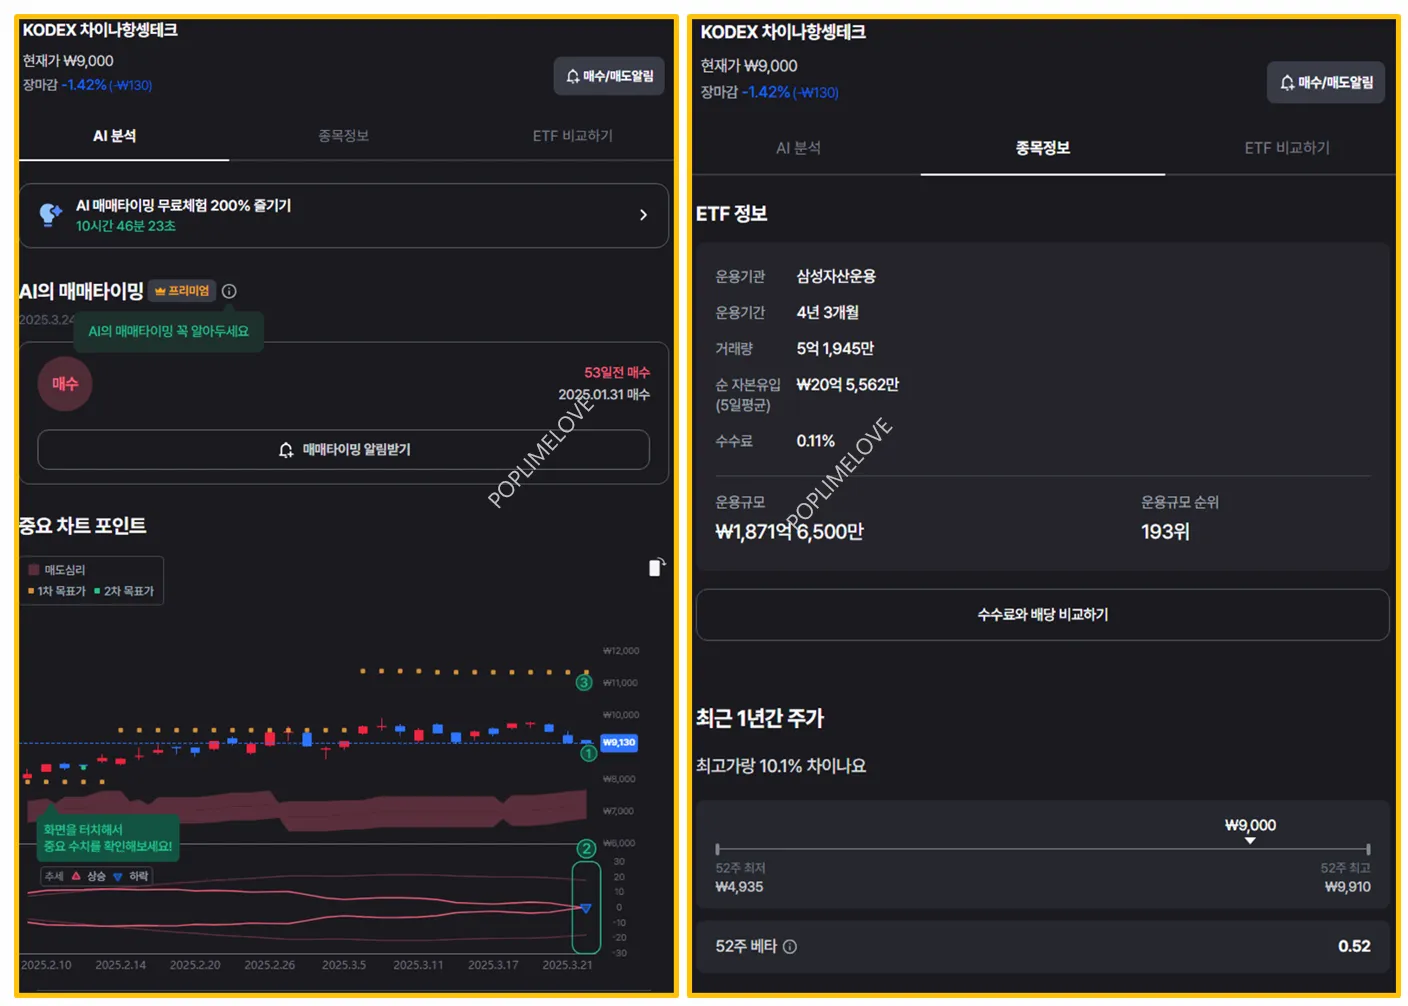Viewport: 1408px width, 1006px height.
Task: Click the 5억 1,945만 거래량 value
Action: click(x=835, y=349)
